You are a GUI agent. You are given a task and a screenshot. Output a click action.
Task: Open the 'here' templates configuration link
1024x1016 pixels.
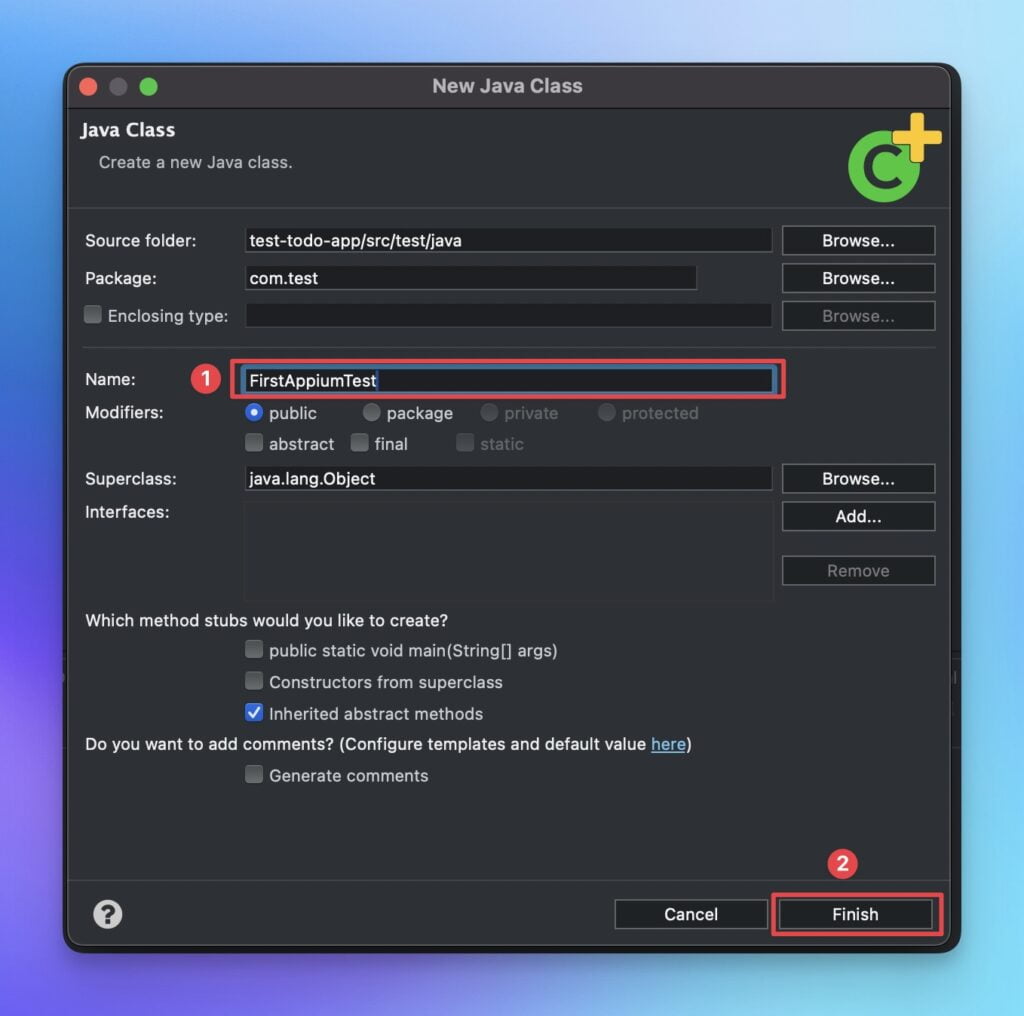coord(668,744)
